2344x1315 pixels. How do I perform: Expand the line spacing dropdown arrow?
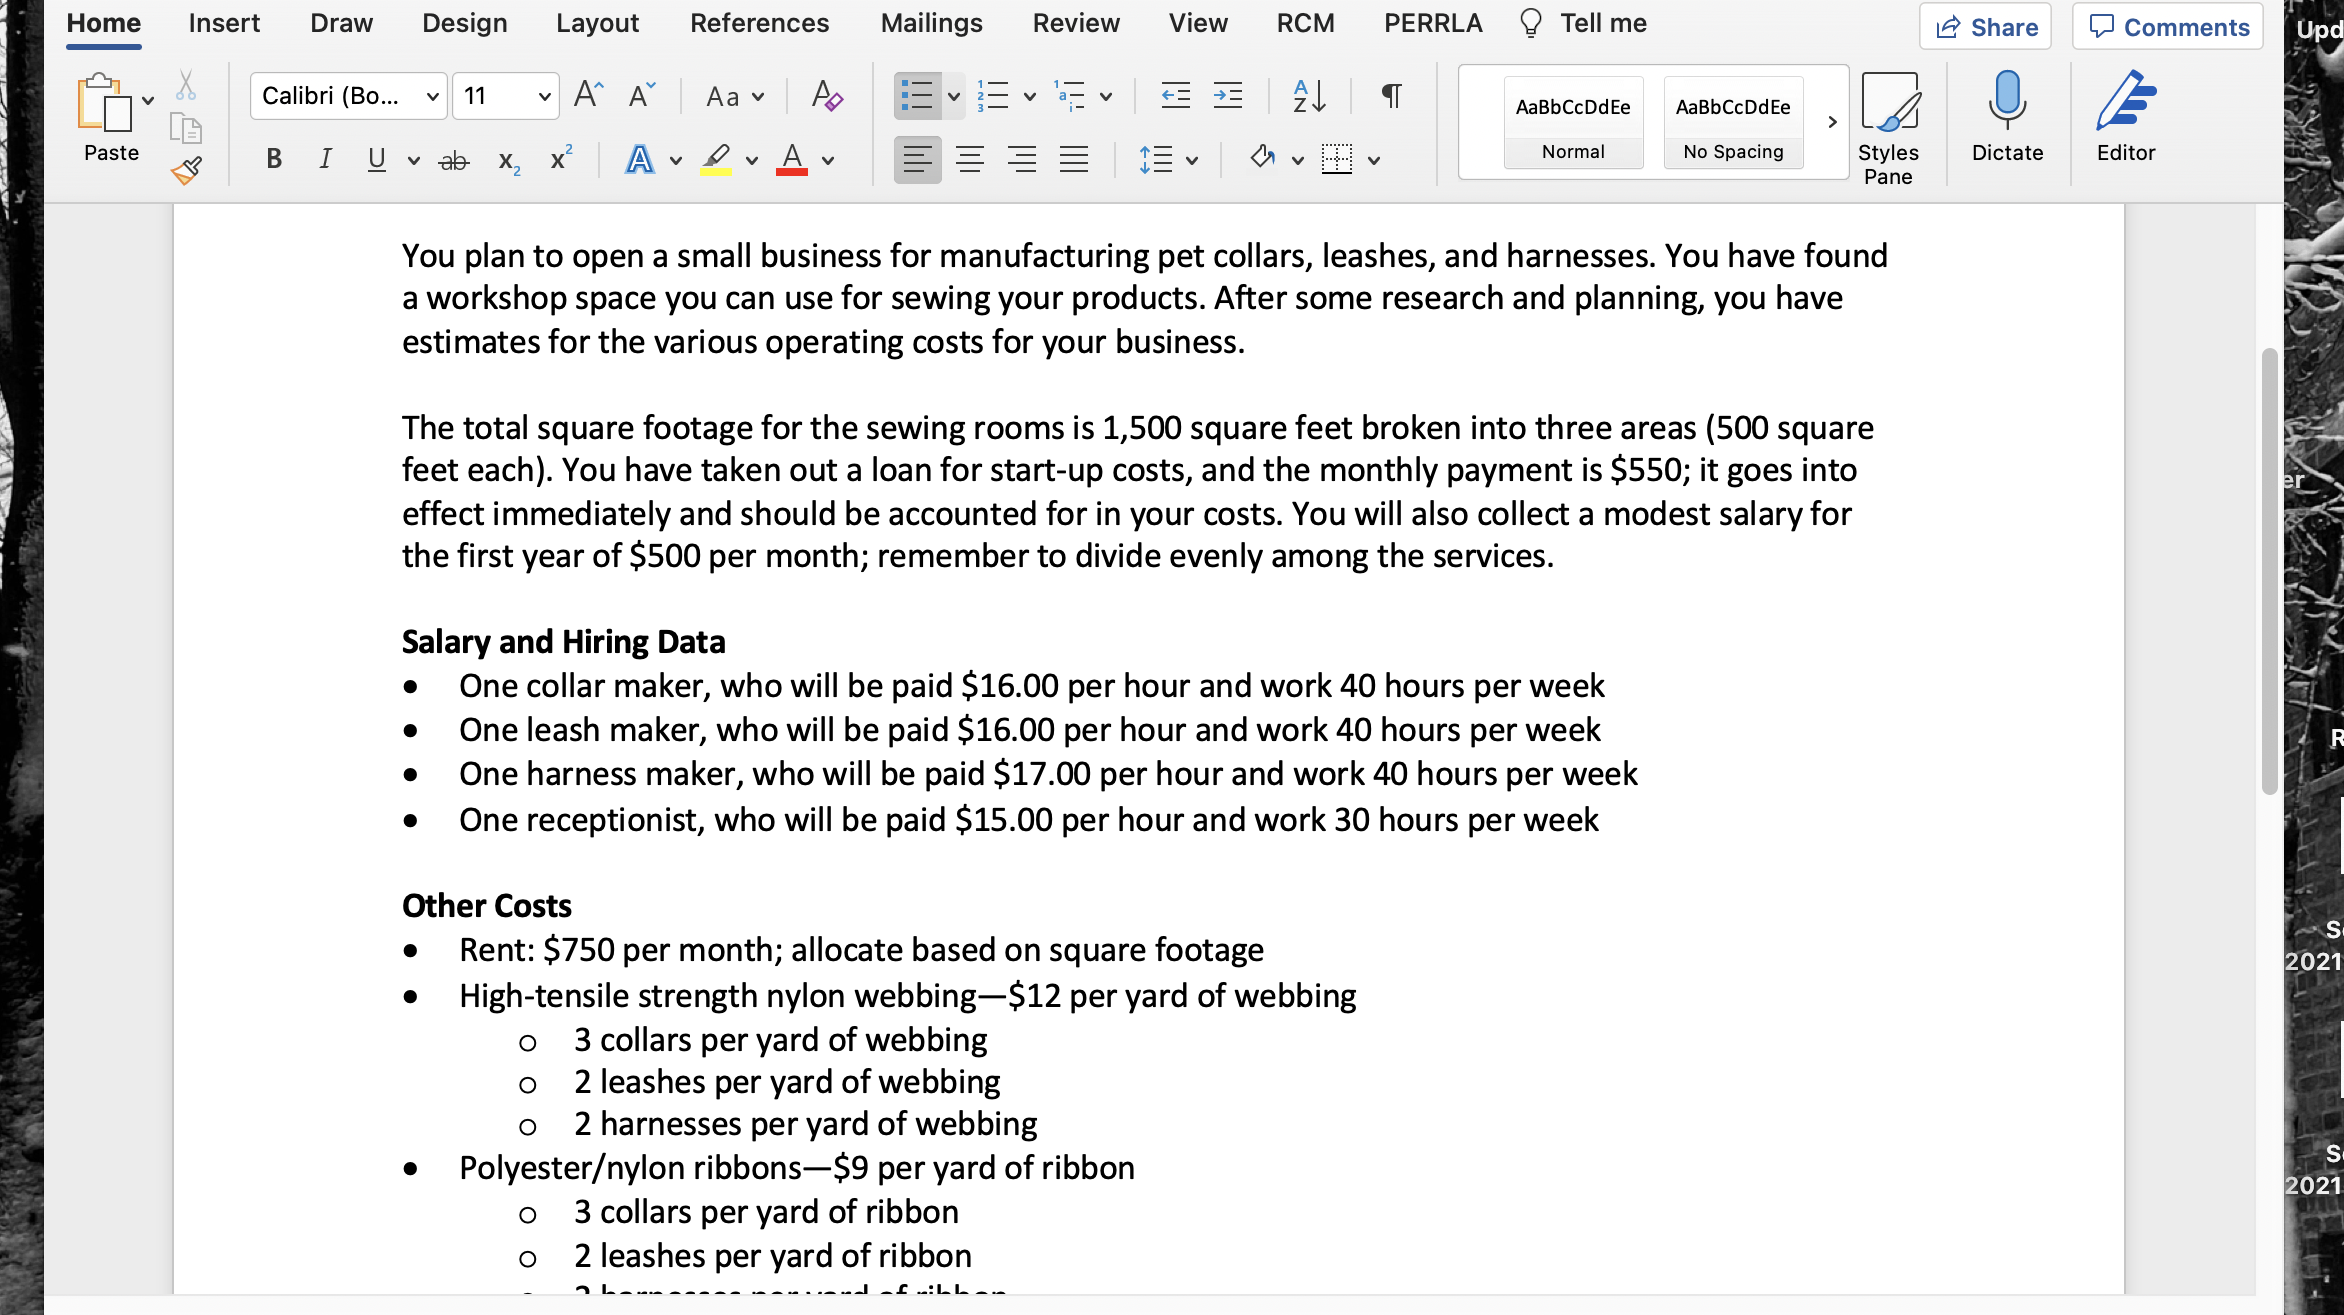tap(1191, 160)
